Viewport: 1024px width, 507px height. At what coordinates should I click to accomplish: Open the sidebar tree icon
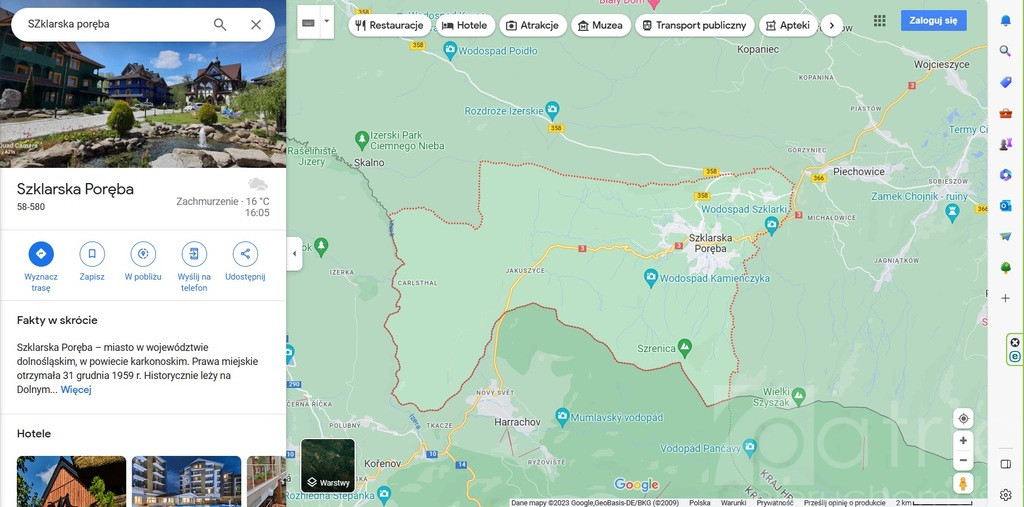pos(1006,267)
